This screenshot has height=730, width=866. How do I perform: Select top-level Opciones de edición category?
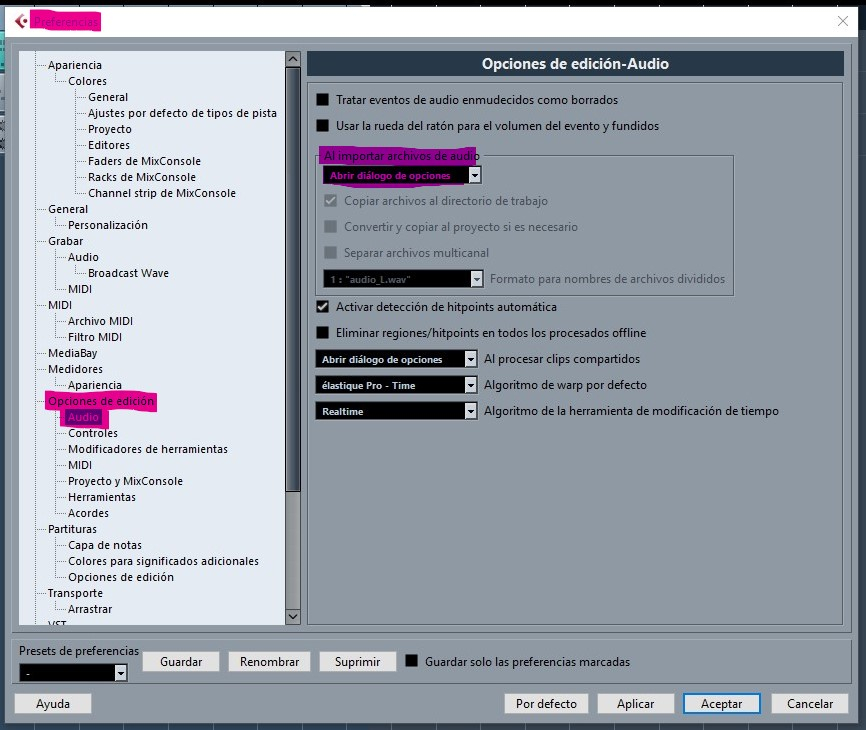[101, 401]
